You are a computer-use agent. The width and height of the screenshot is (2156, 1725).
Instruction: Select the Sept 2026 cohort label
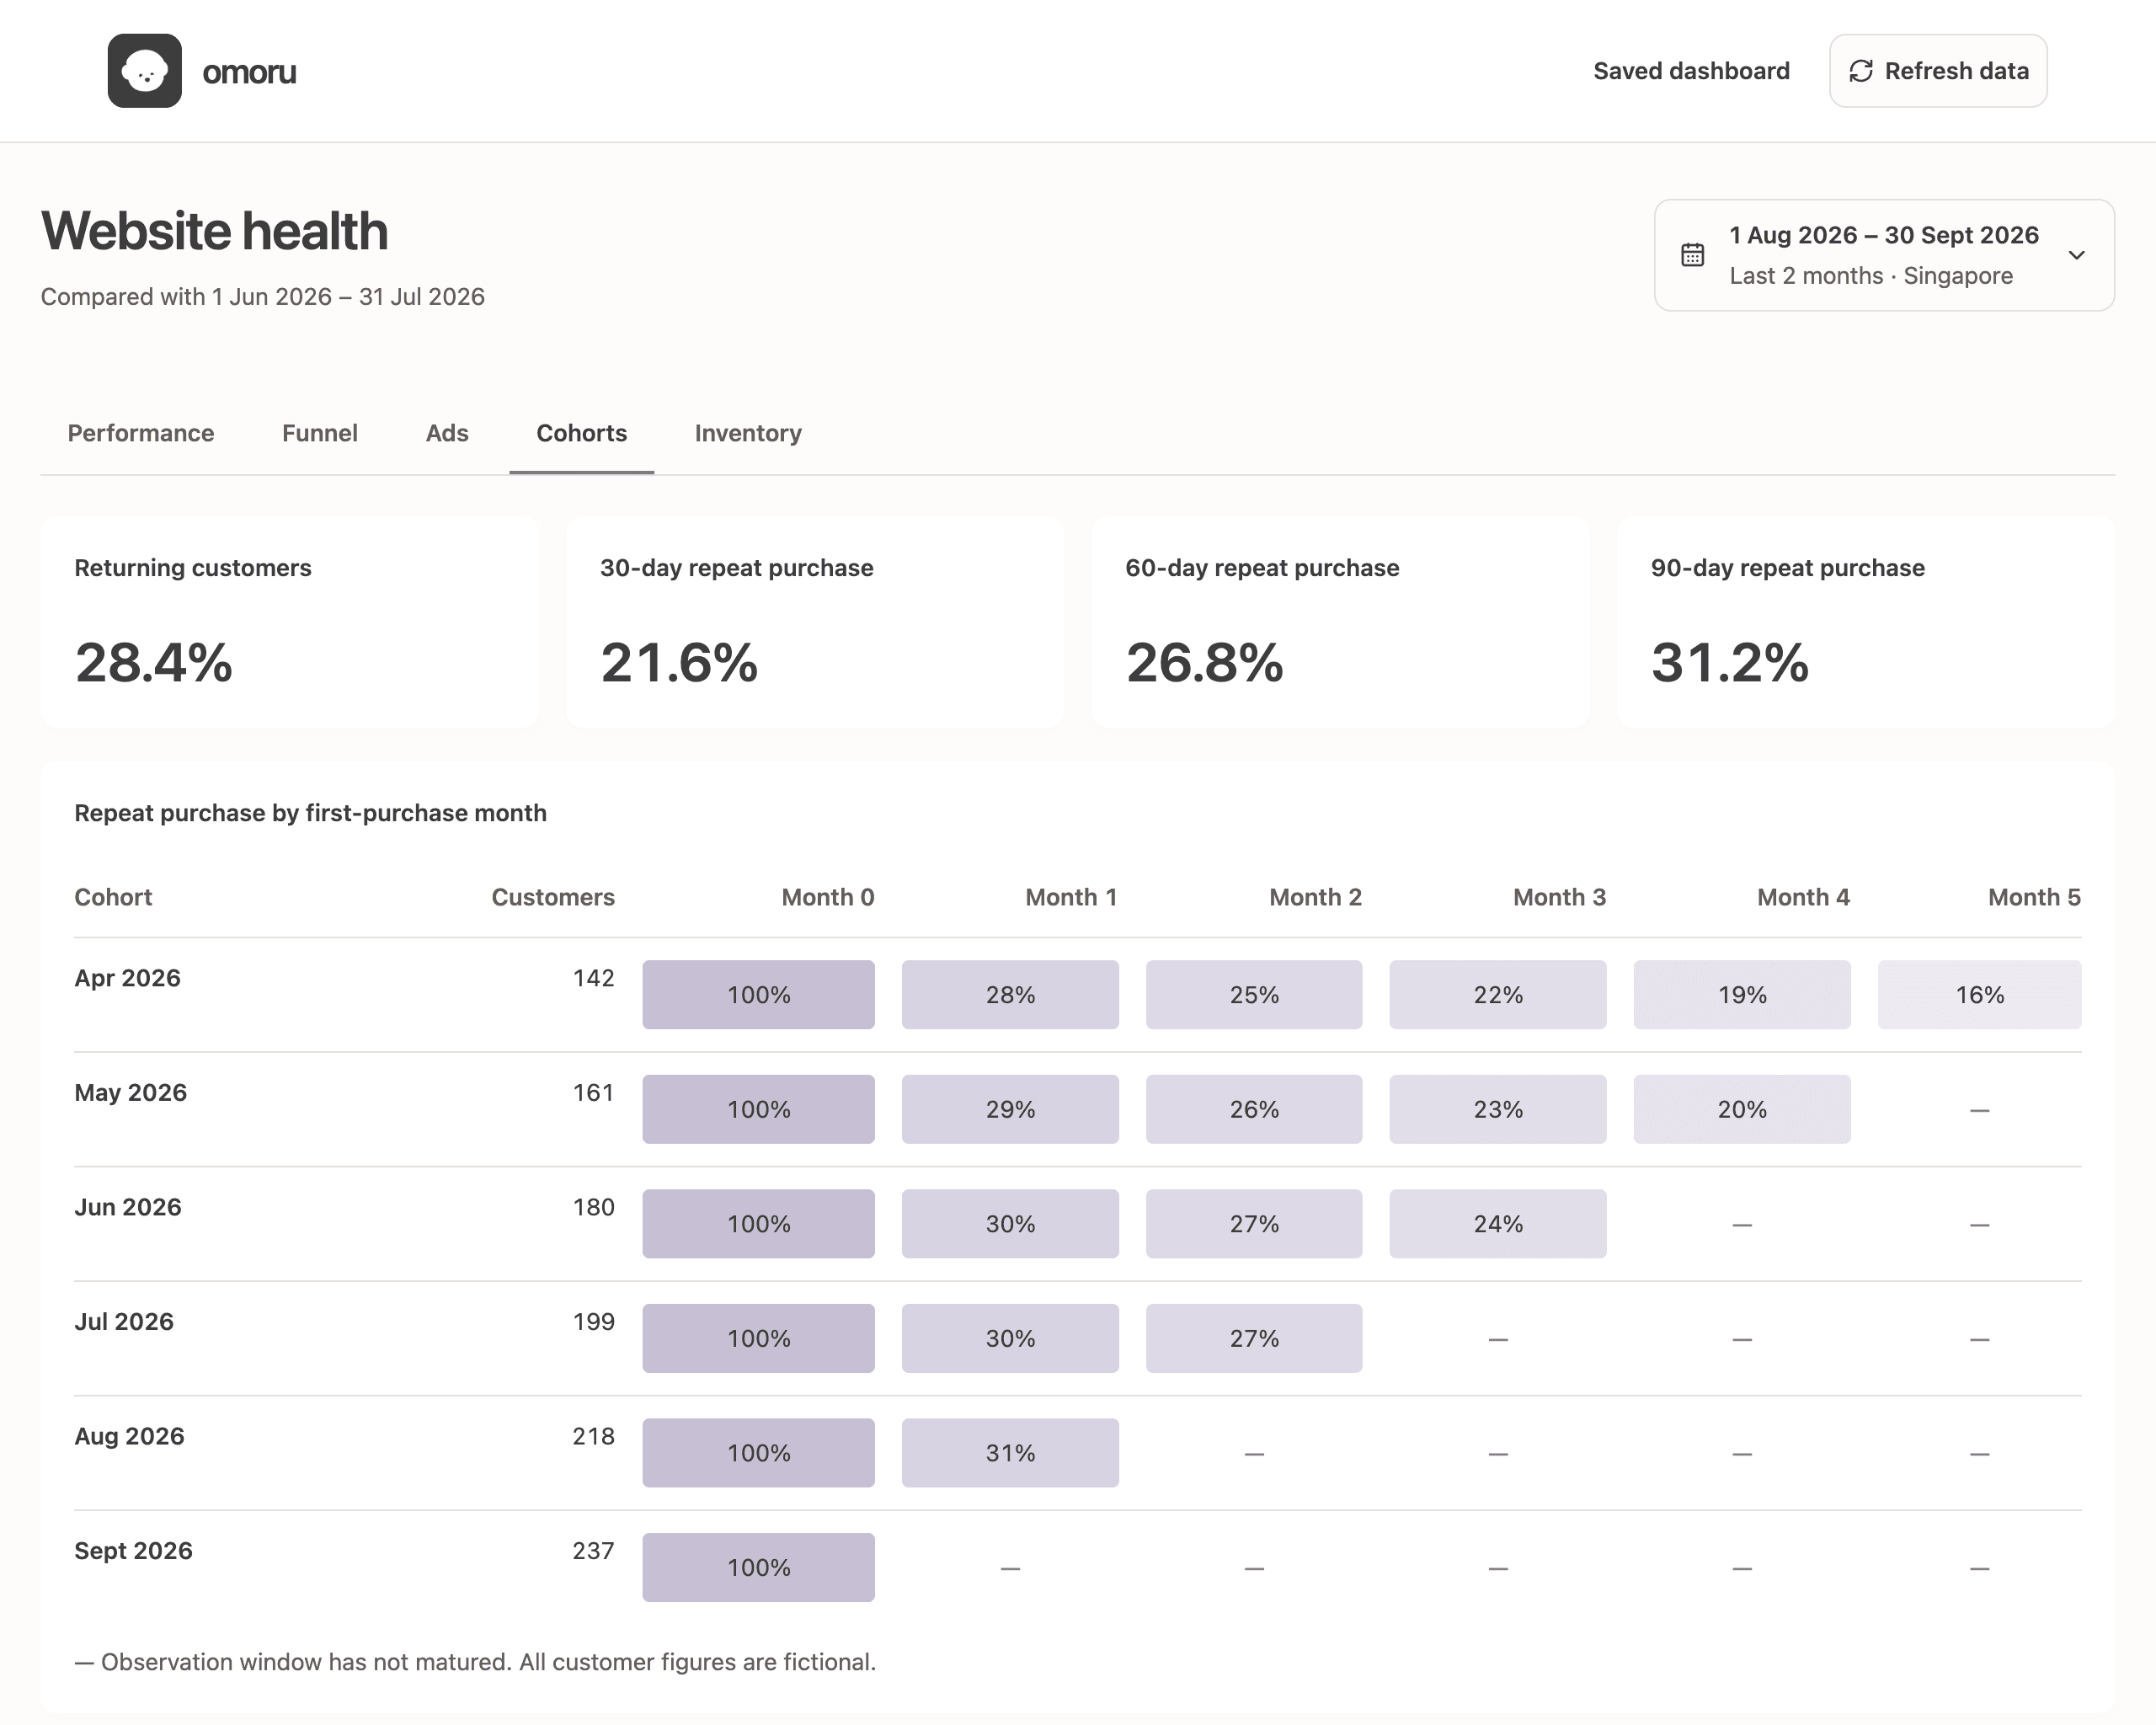pos(134,1551)
